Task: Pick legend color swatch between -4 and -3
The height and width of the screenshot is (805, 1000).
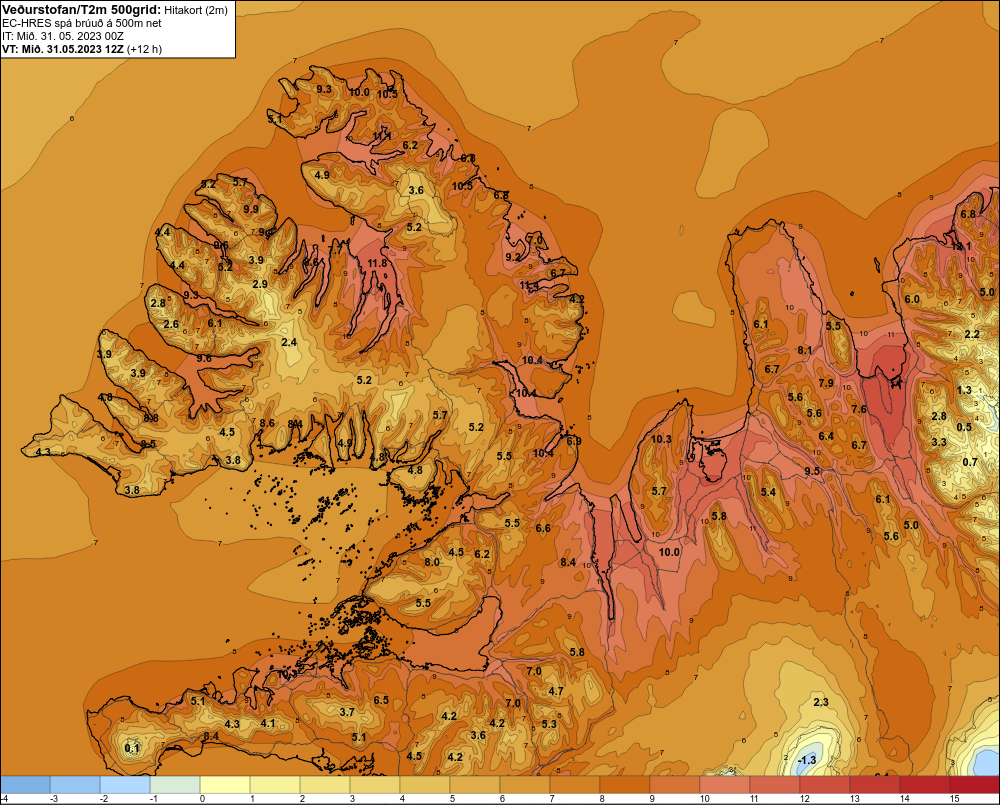Action: [25, 785]
